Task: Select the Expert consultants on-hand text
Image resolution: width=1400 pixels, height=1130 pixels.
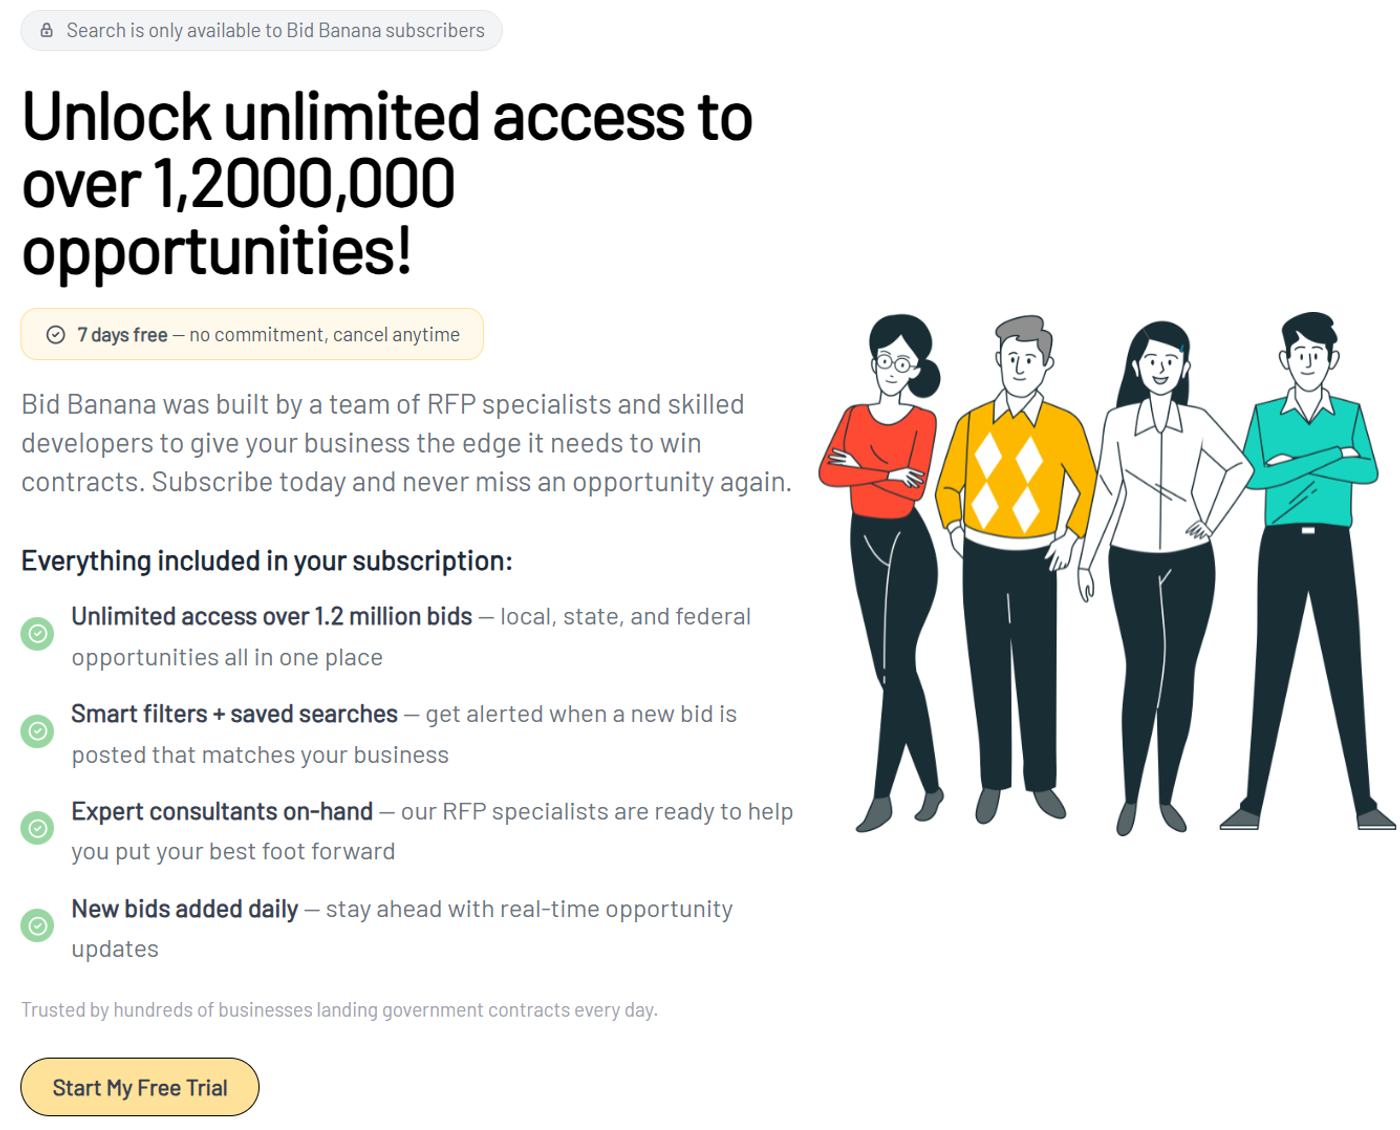Action: [x=222, y=811]
